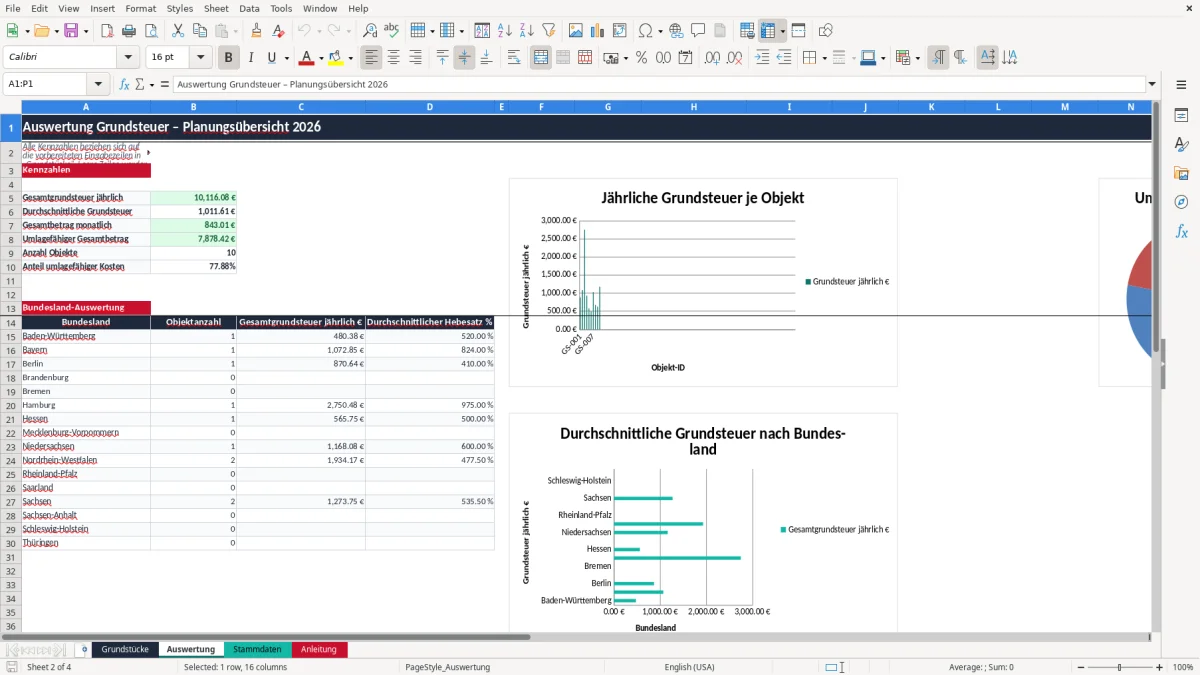The width and height of the screenshot is (1200, 675).
Task: Open the Sheet menu
Action: pos(216,8)
